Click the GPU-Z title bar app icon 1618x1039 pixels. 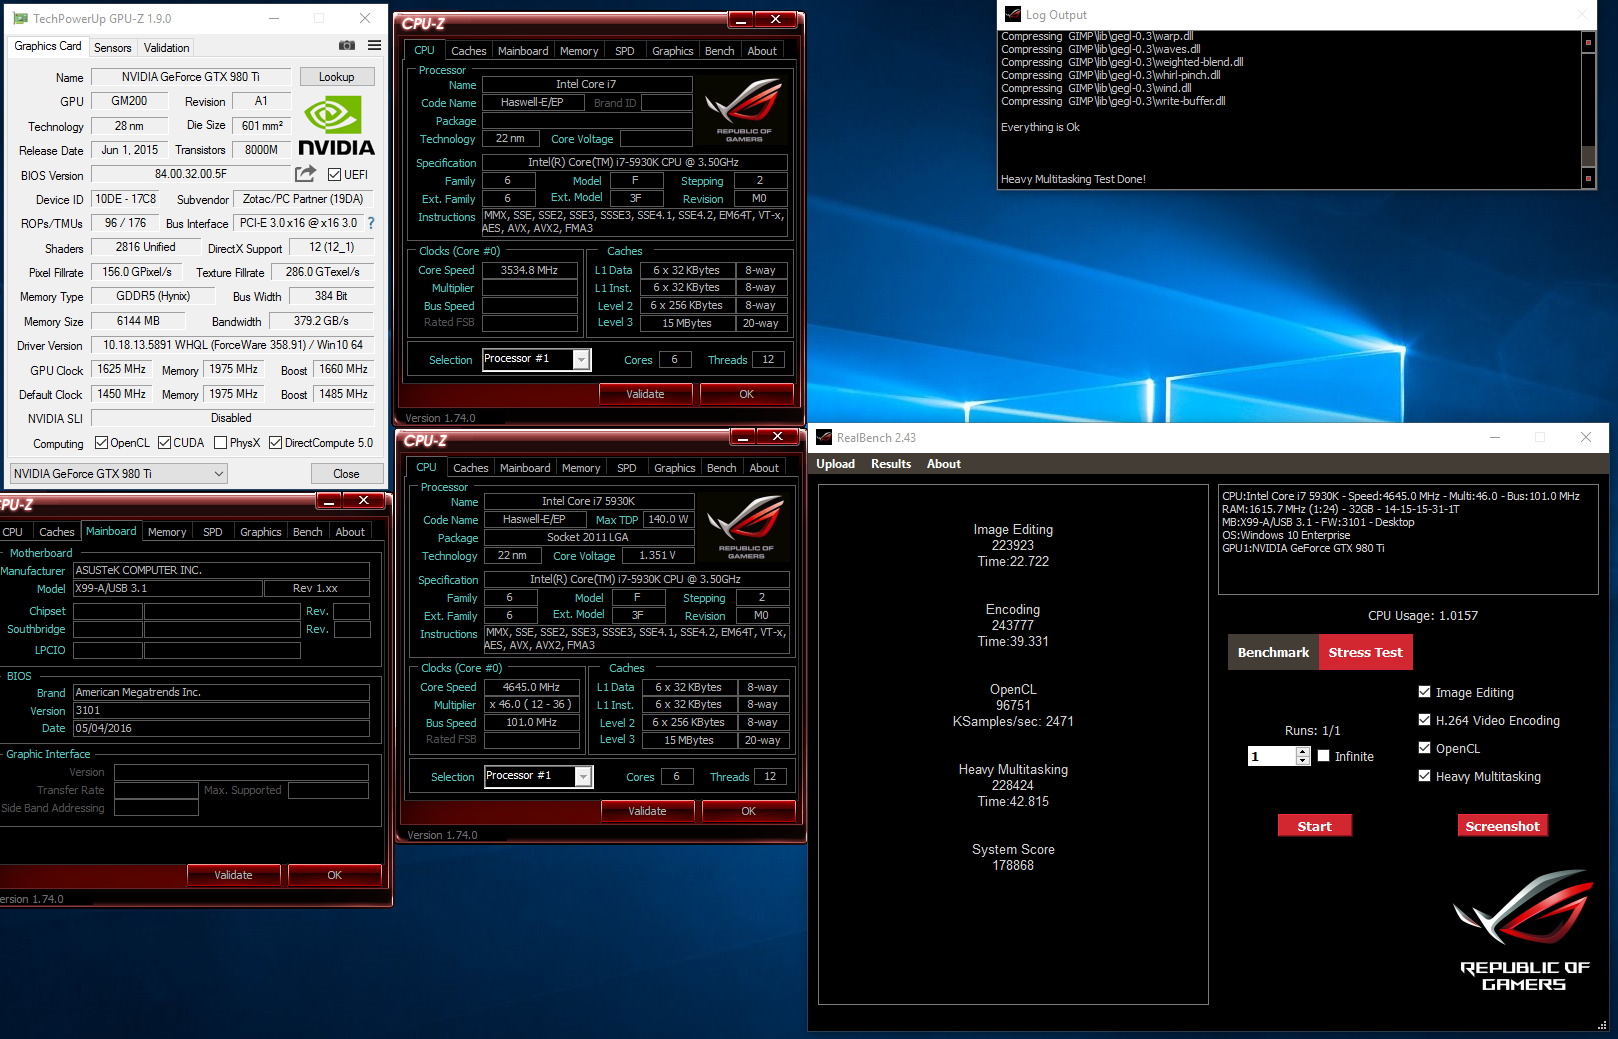pyautogui.click(x=20, y=18)
